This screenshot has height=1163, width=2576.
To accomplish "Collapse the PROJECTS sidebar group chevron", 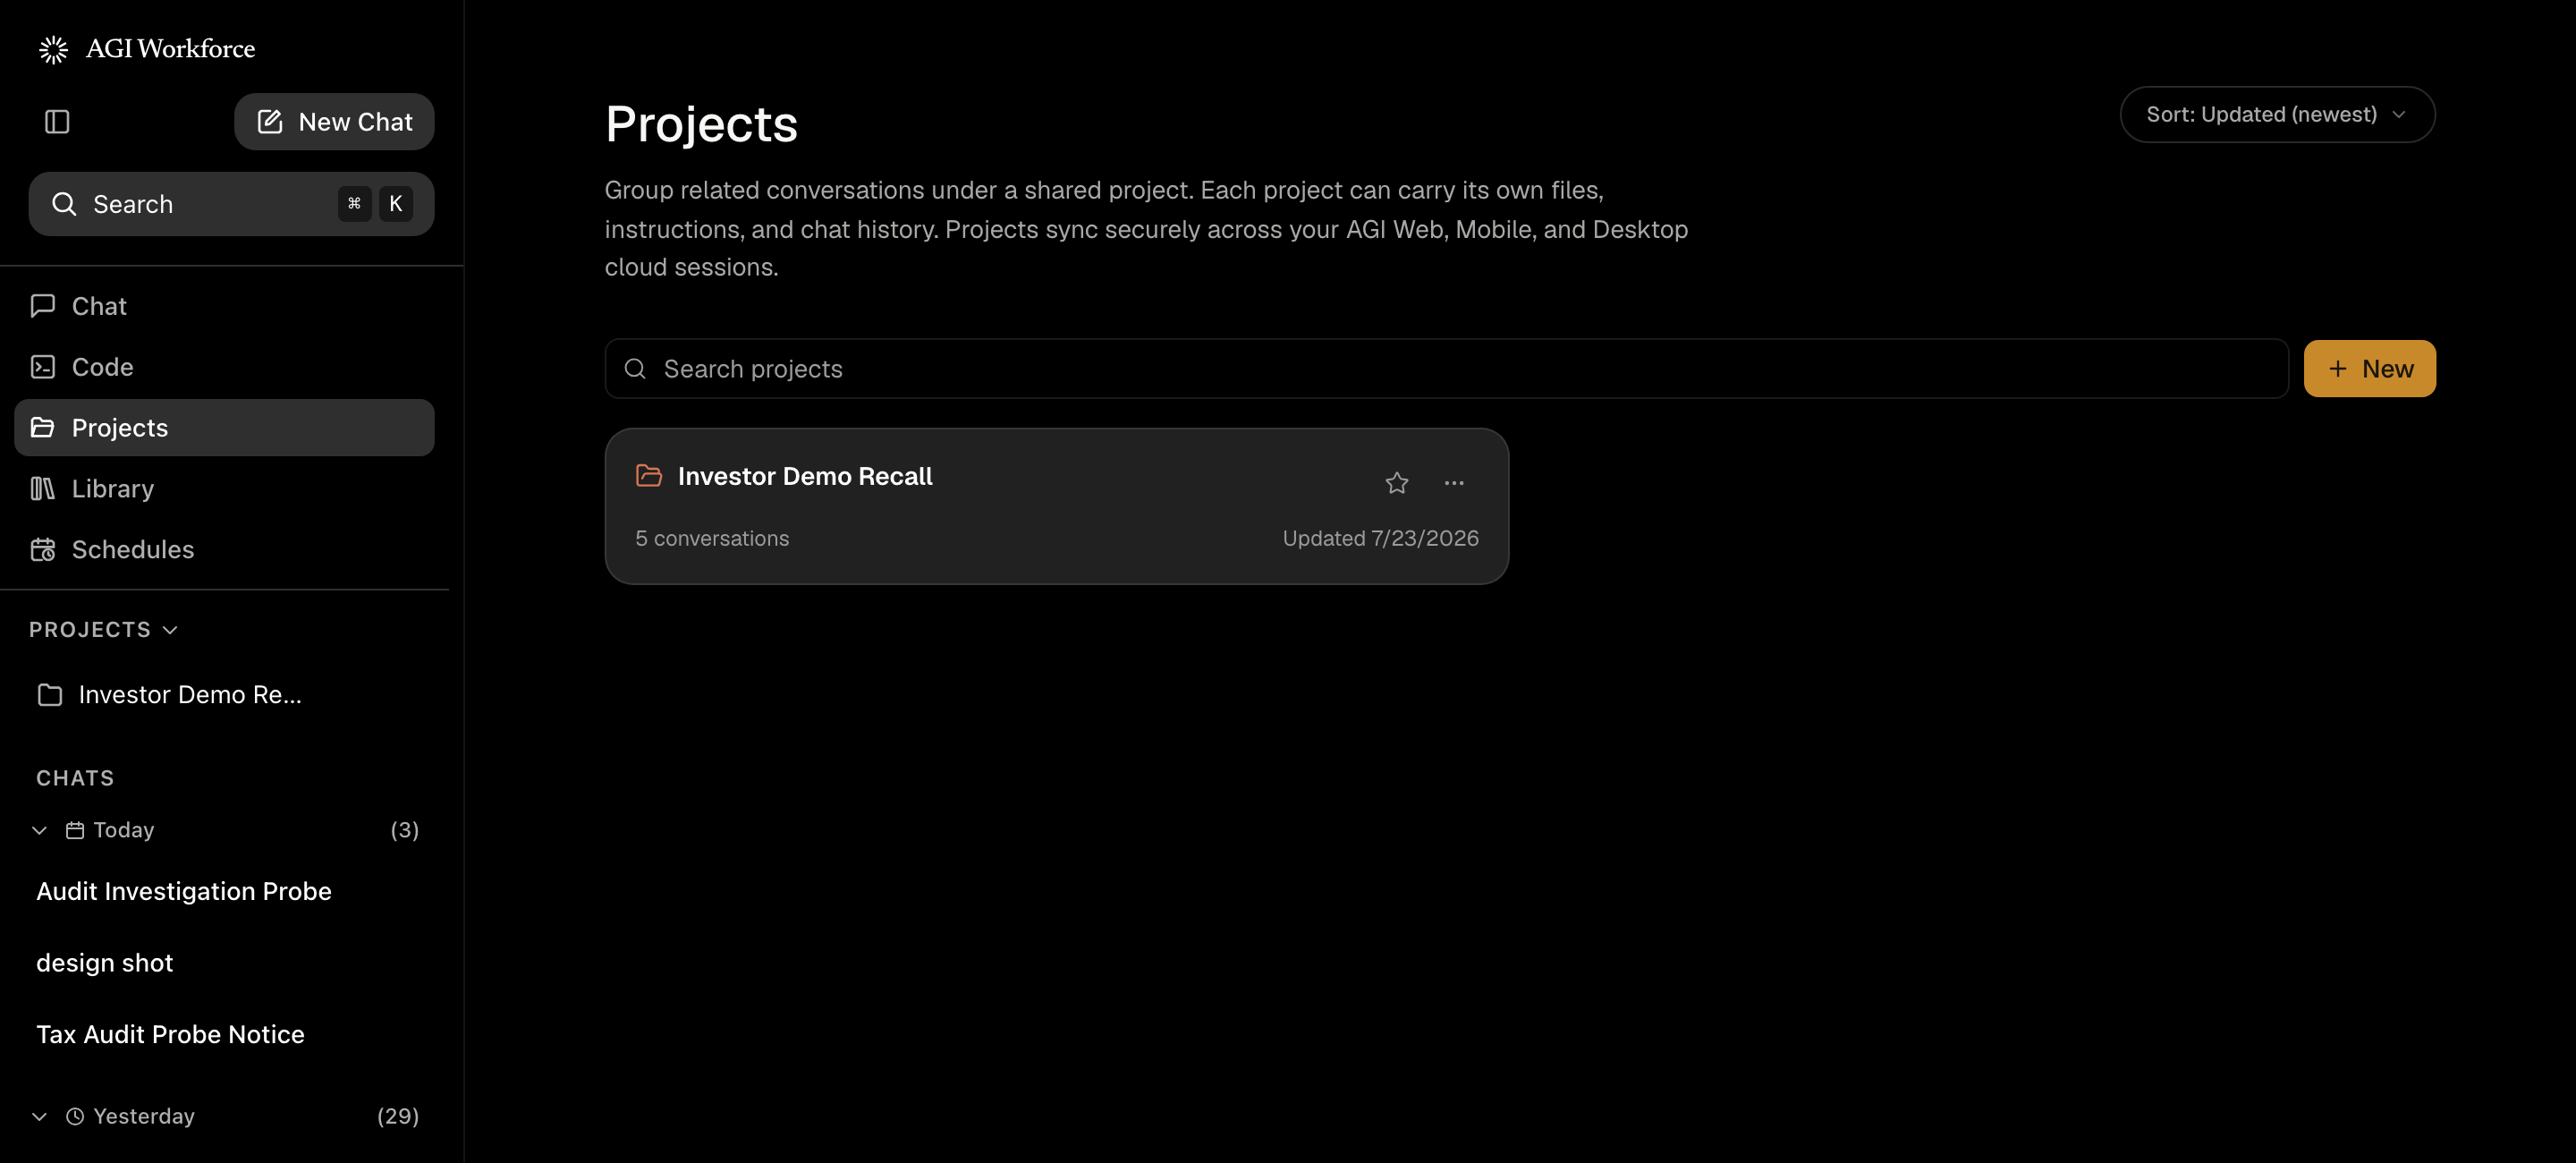I will [x=170, y=630].
